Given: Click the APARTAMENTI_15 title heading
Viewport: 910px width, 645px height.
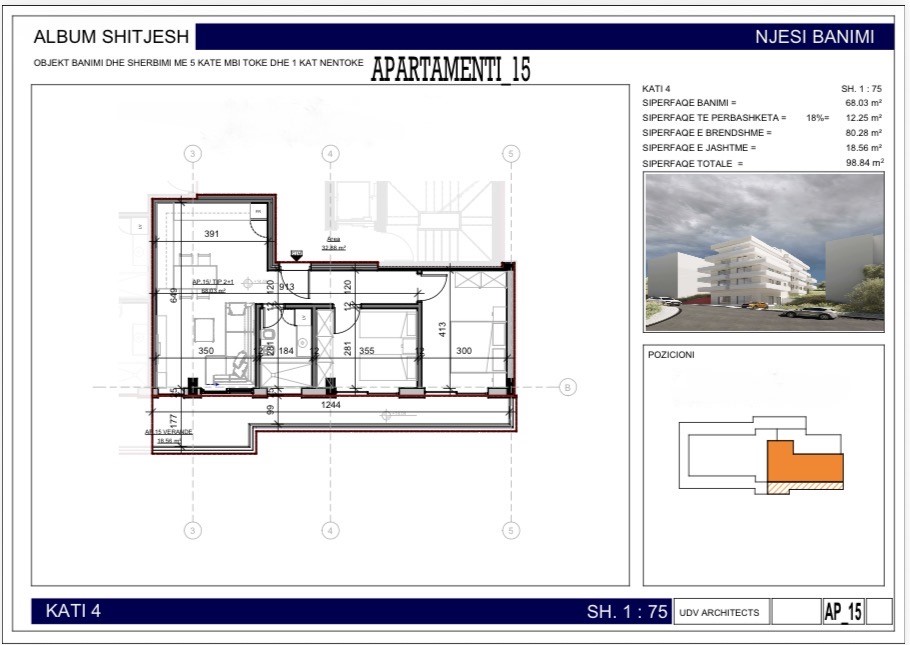Looking at the screenshot, I should (450, 70).
